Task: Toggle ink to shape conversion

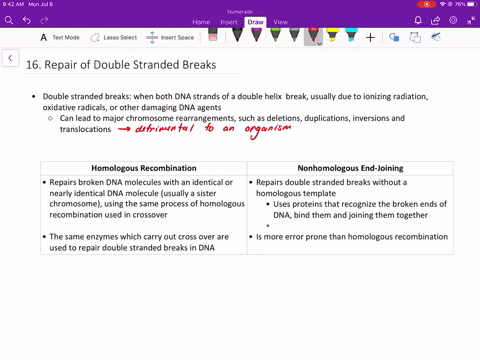Action: tap(415, 37)
